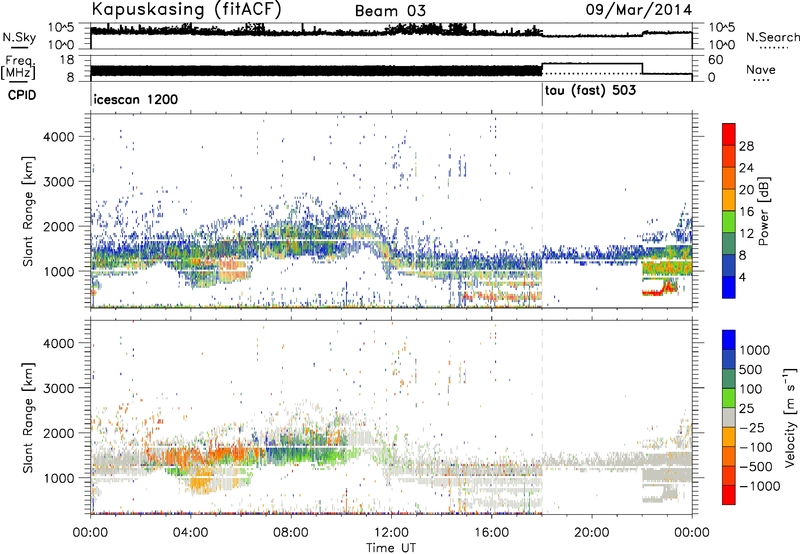This screenshot has height=554, width=800.
Task: Click the 20:00 time tick label
Action: click(591, 533)
